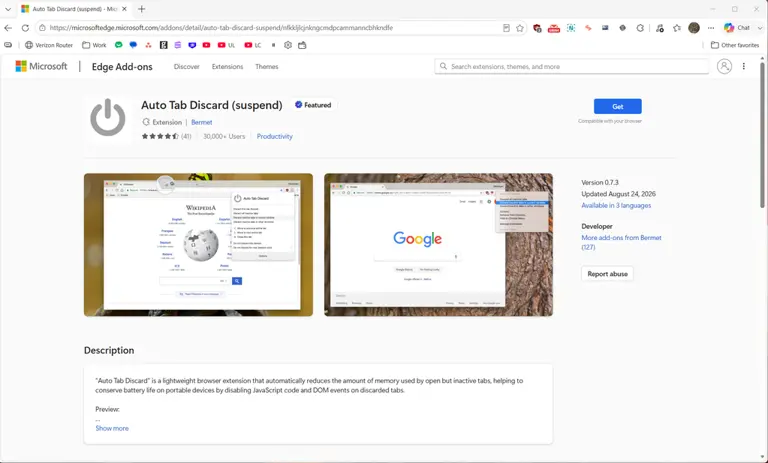Image resolution: width=768 pixels, height=463 pixels.
Task: Click the blue picture extension icon
Action: (x=605, y=28)
